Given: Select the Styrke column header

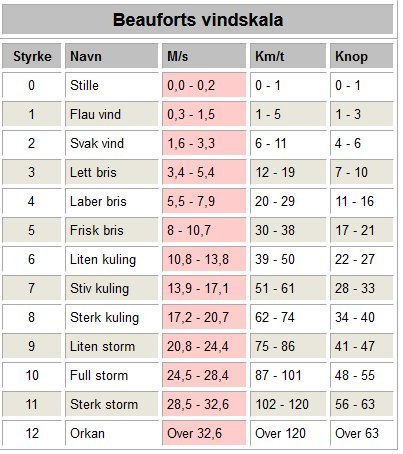Looking at the screenshot, I should [x=32, y=56].
